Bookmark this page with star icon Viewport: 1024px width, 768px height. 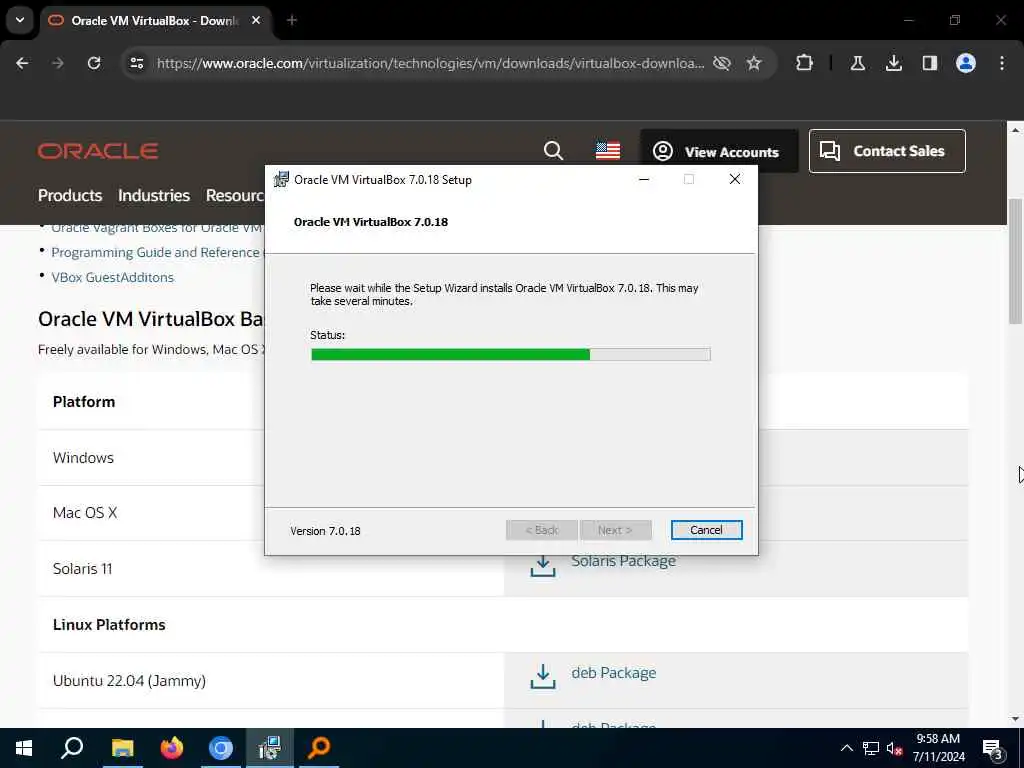point(754,63)
